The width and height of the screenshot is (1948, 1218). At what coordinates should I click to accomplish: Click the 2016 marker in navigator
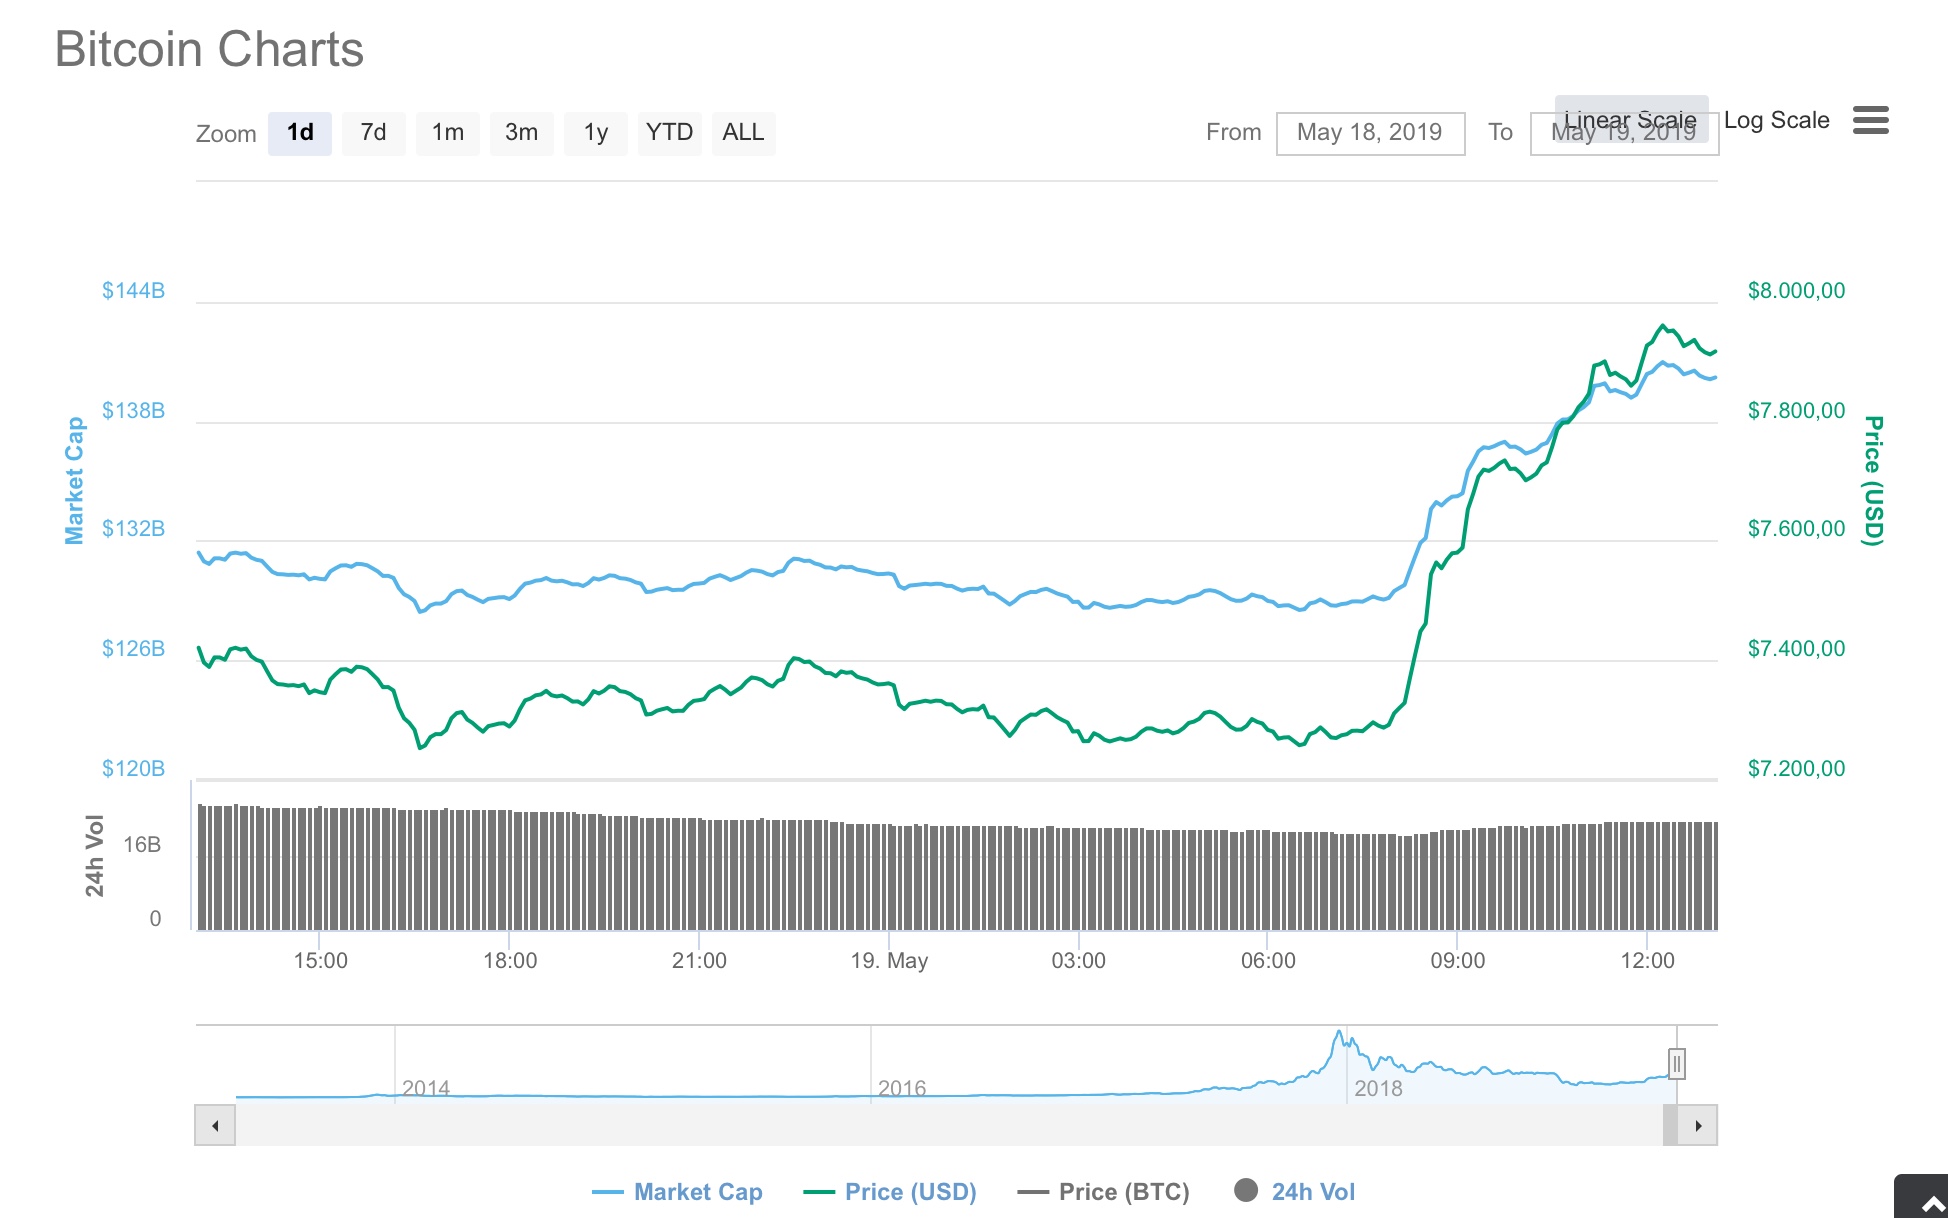tap(902, 1088)
